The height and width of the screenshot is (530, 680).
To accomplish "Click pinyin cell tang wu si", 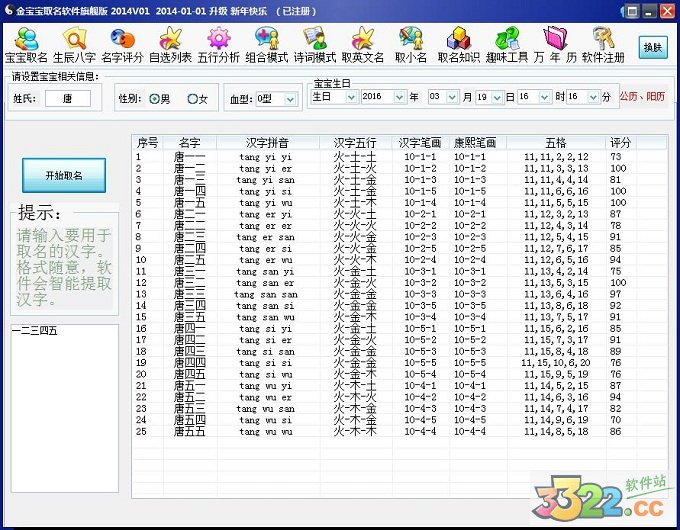I will 265,420.
